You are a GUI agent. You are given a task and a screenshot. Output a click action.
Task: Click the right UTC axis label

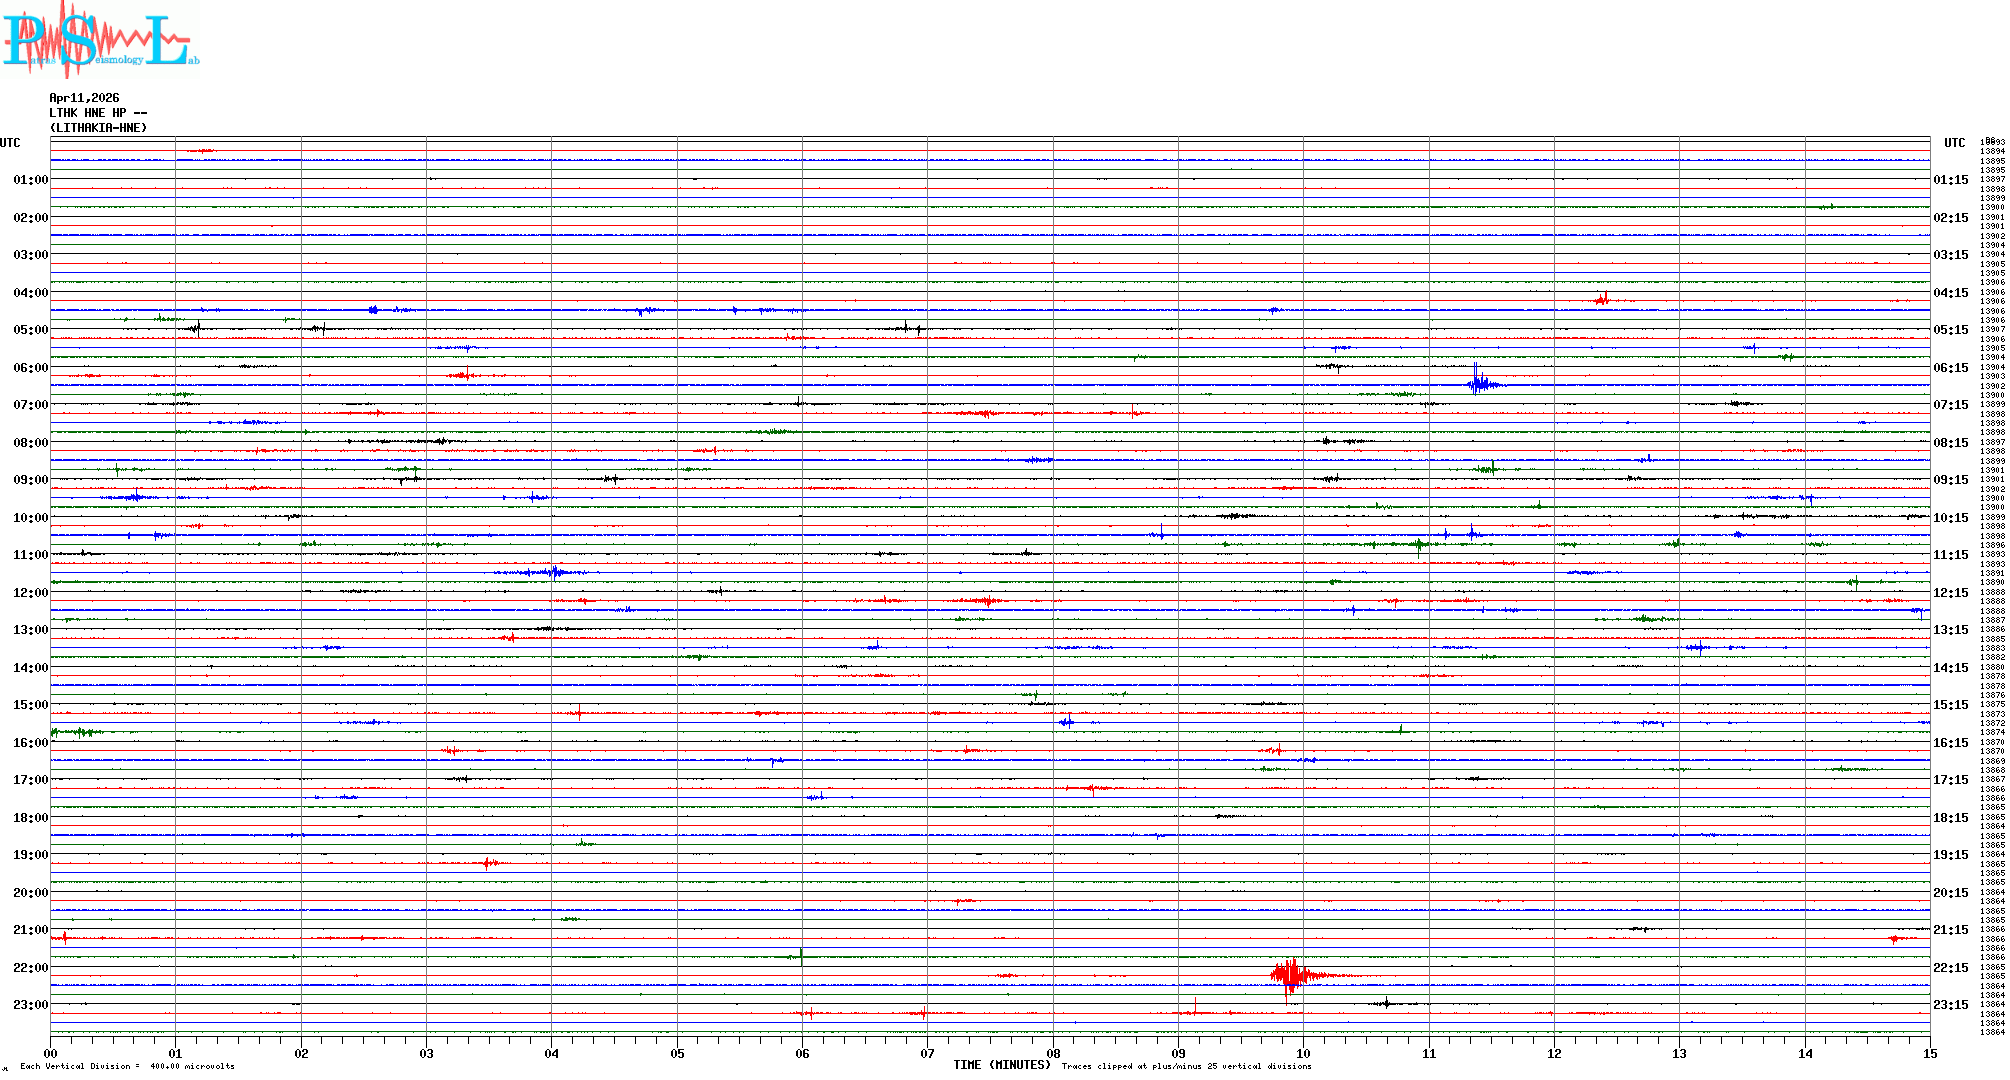1954,143
